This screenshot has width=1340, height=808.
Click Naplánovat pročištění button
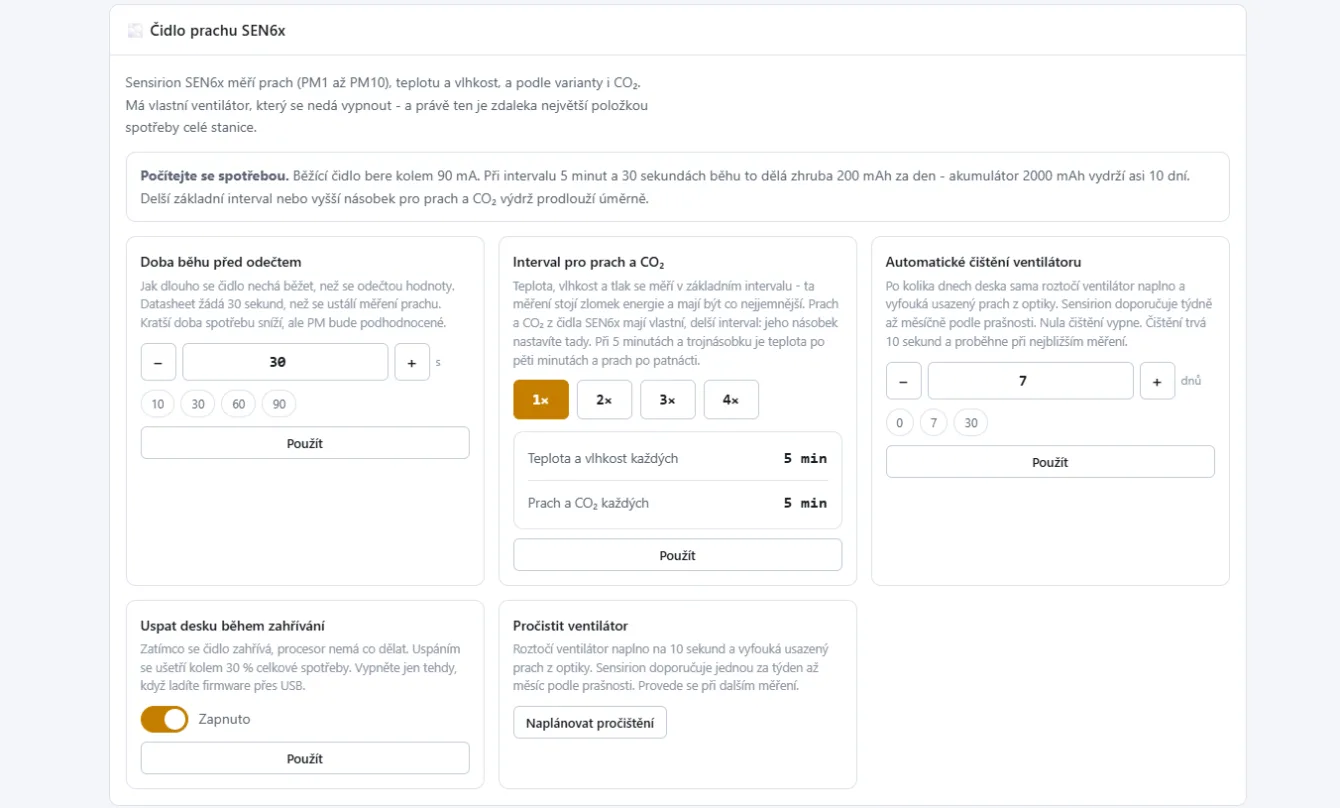click(590, 723)
